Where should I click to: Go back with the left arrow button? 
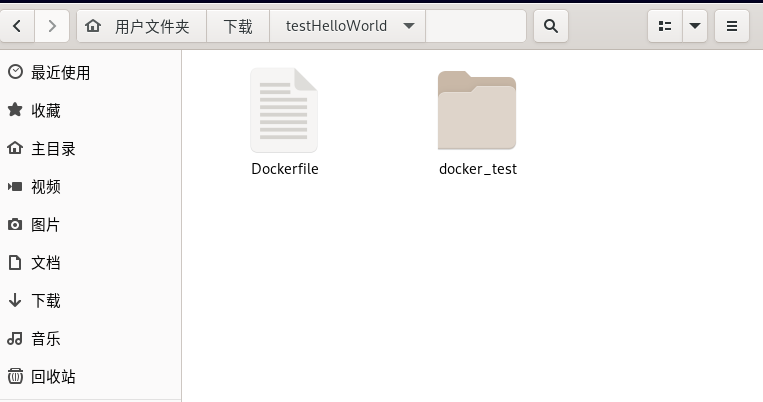[17, 26]
